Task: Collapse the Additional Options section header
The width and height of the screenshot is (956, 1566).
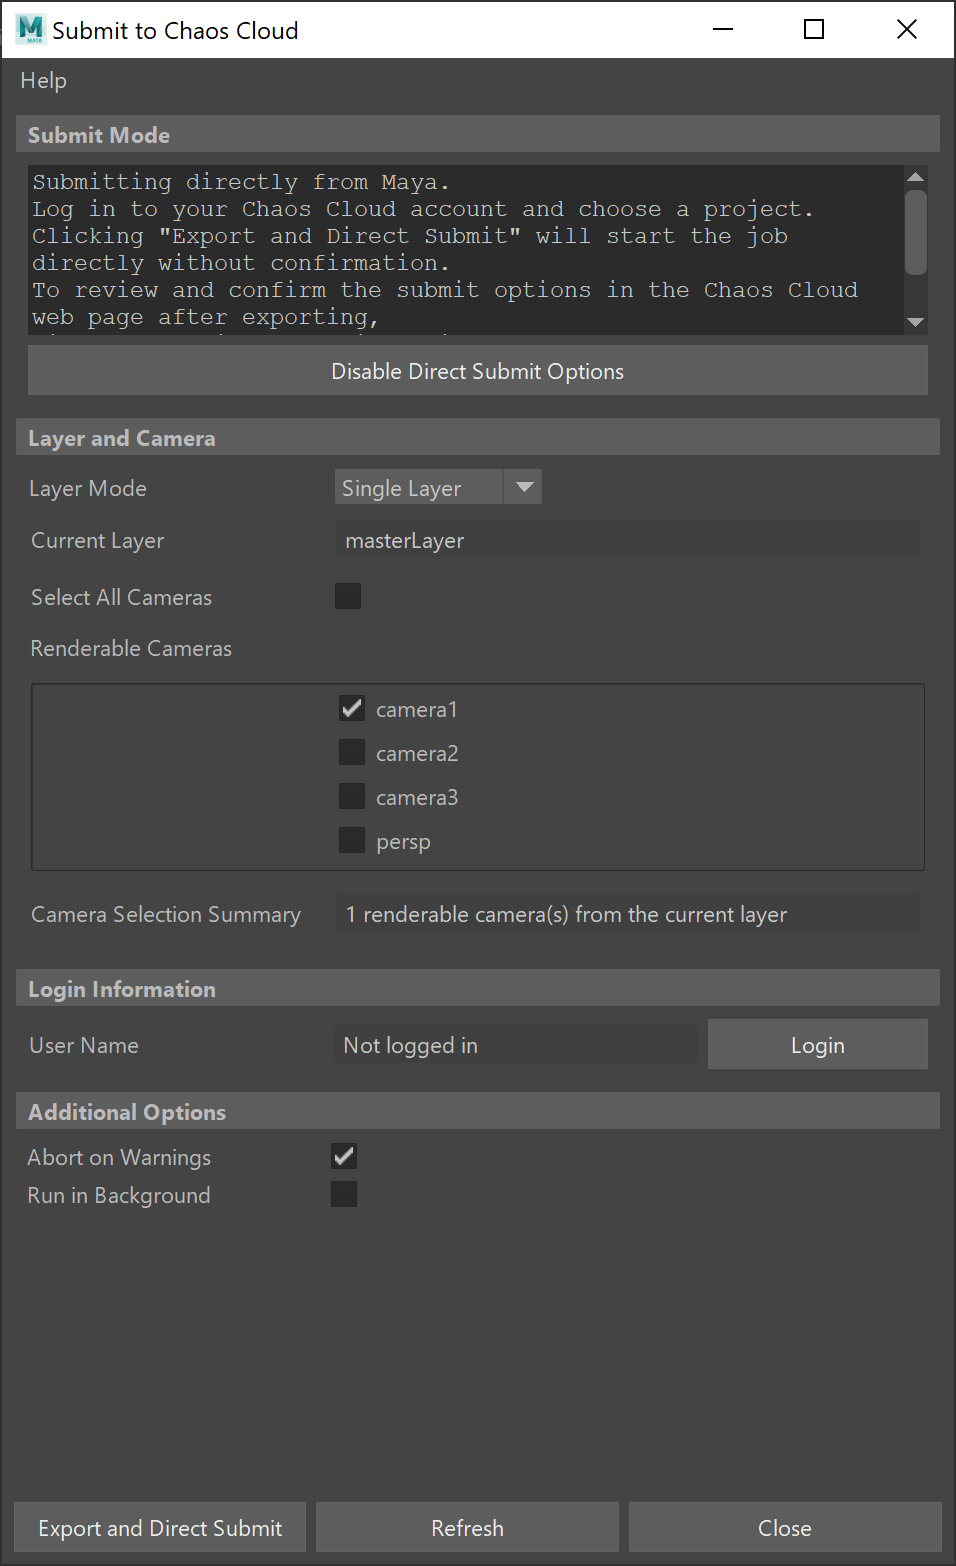Action: [x=478, y=1112]
